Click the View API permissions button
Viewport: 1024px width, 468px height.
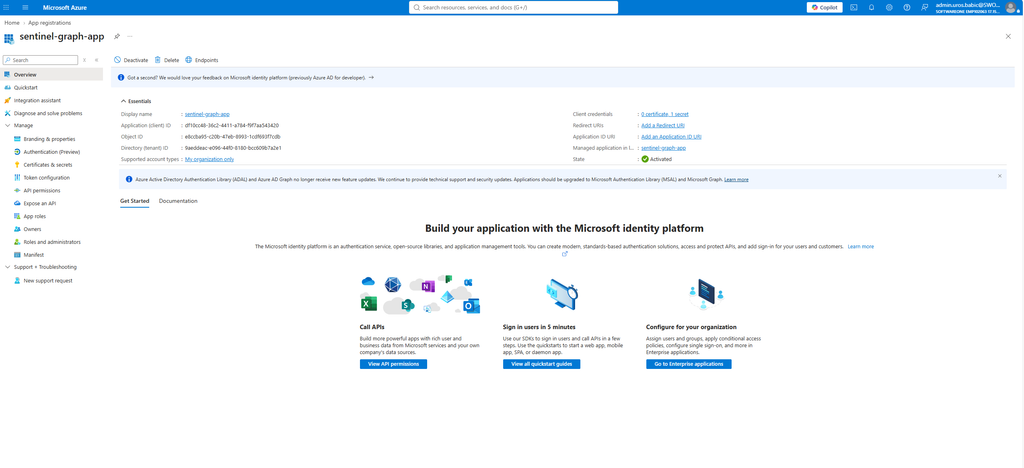[393, 364]
